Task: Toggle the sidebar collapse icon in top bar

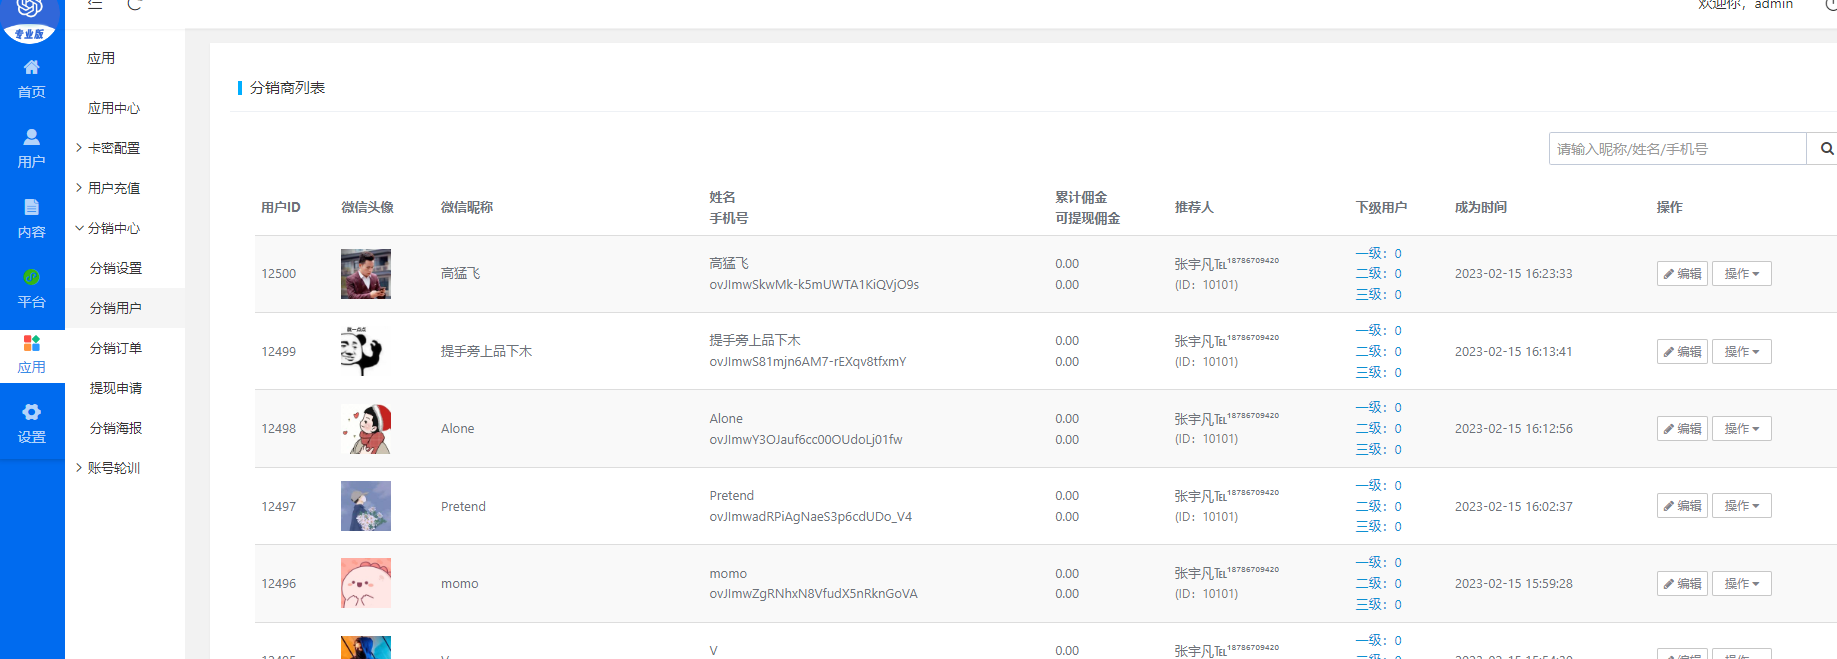Action: 95,5
